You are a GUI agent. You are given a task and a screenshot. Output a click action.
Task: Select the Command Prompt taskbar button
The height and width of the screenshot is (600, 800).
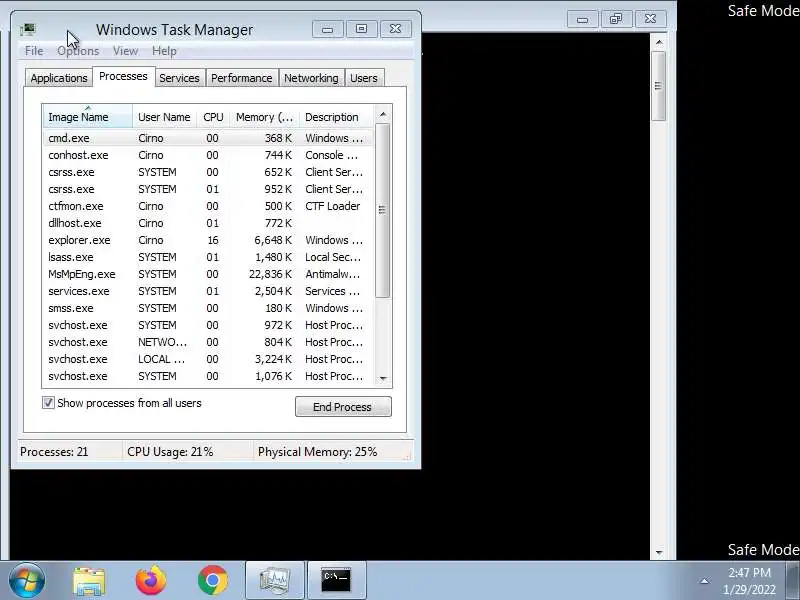tap(336, 580)
